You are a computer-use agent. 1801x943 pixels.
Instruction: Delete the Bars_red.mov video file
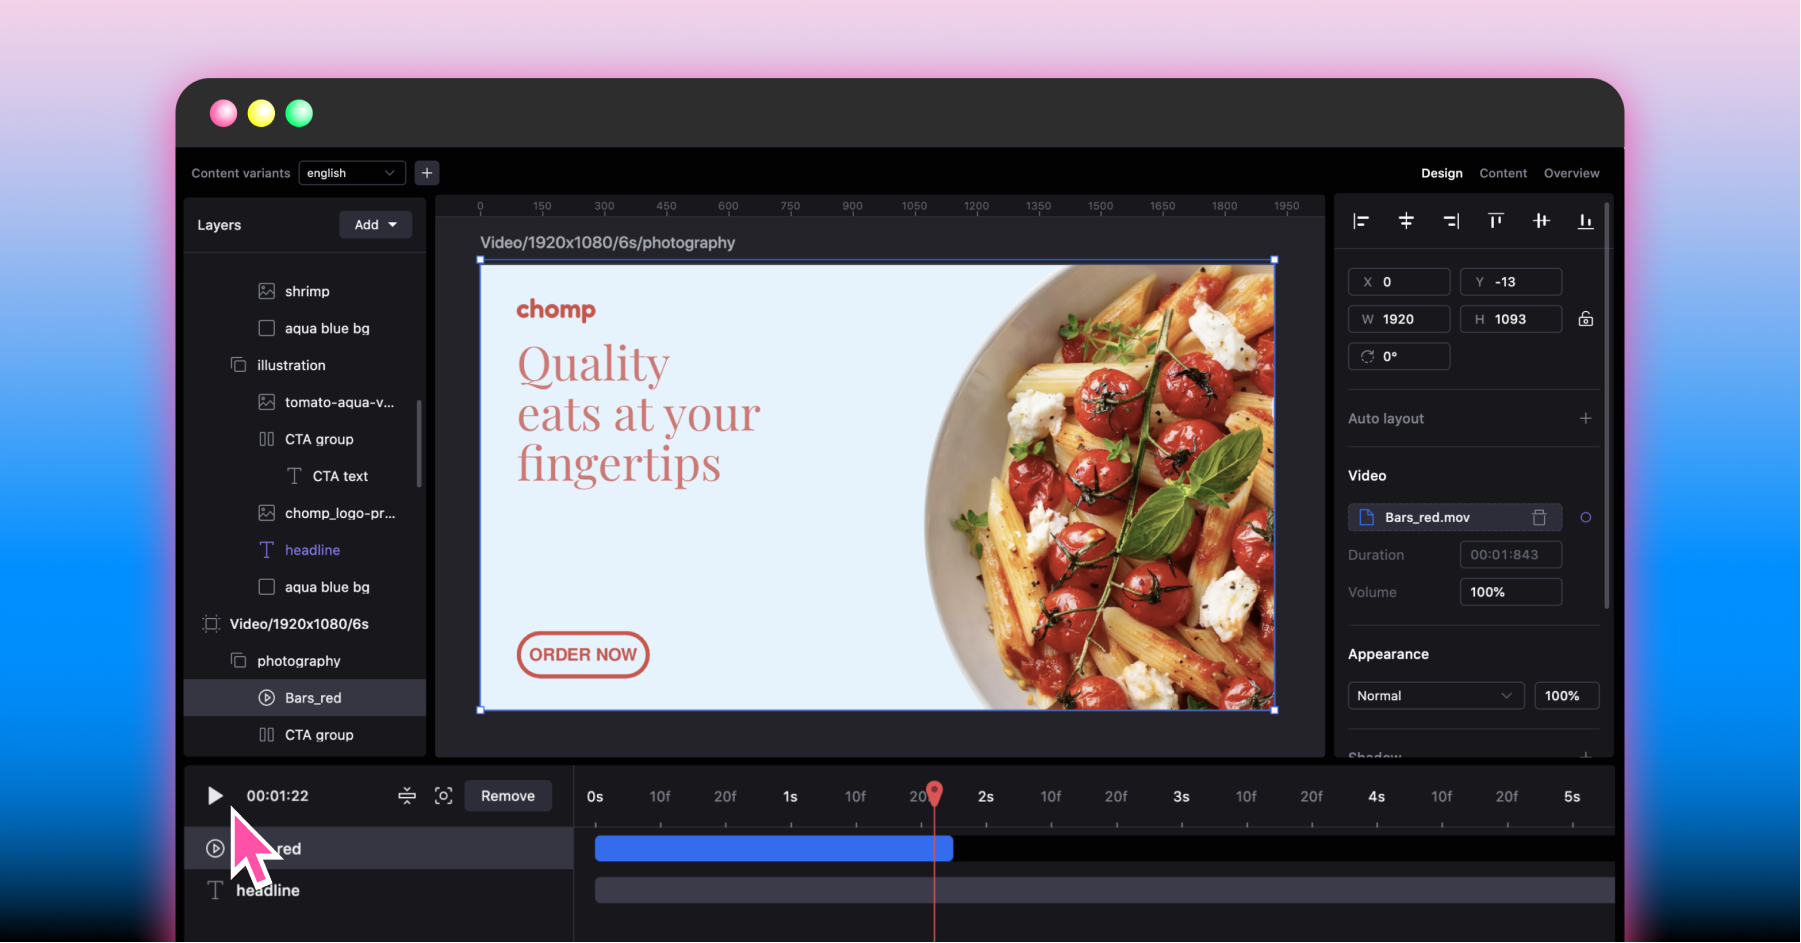click(x=1540, y=517)
